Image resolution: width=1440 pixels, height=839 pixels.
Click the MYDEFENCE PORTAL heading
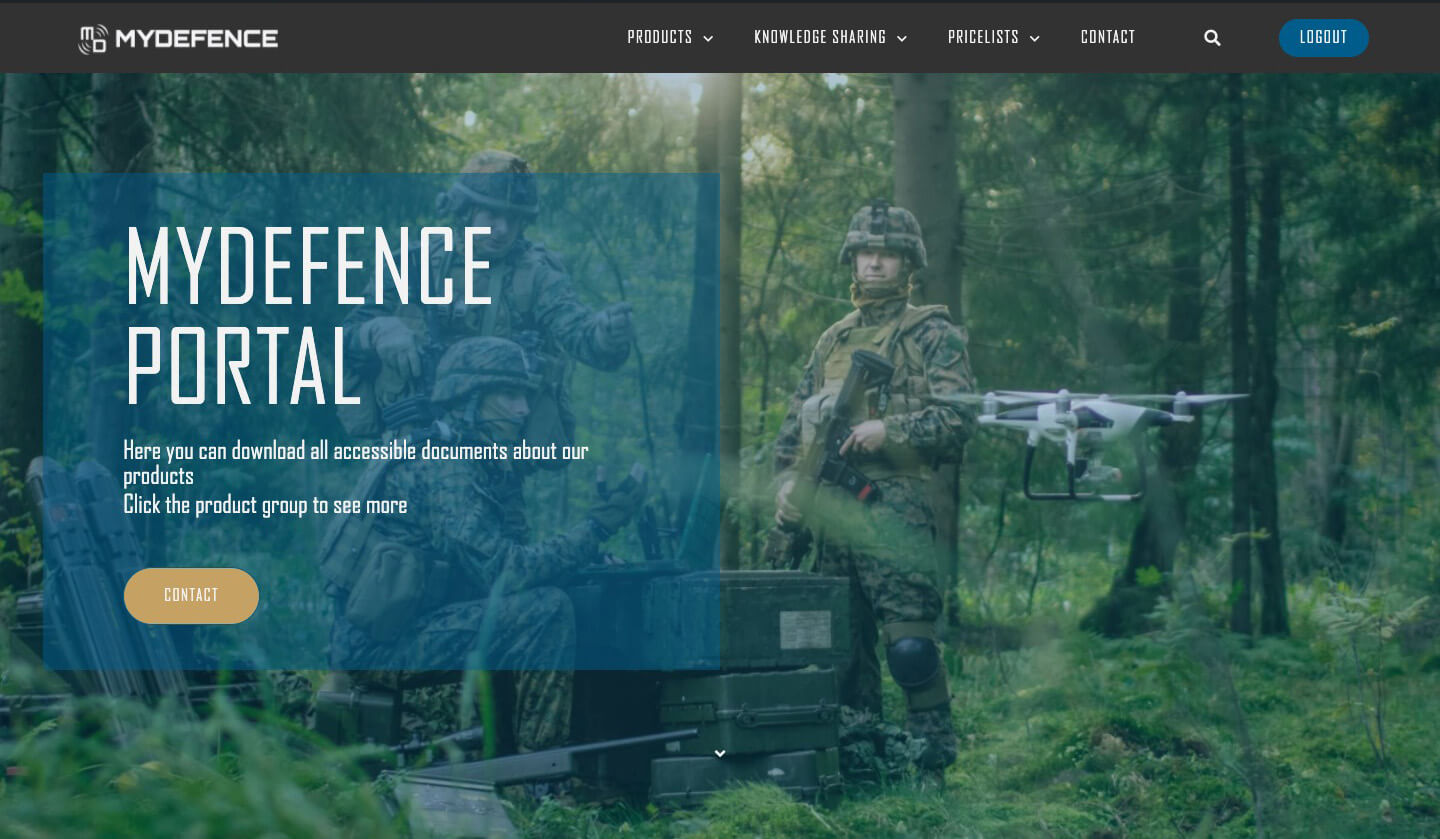(x=309, y=315)
